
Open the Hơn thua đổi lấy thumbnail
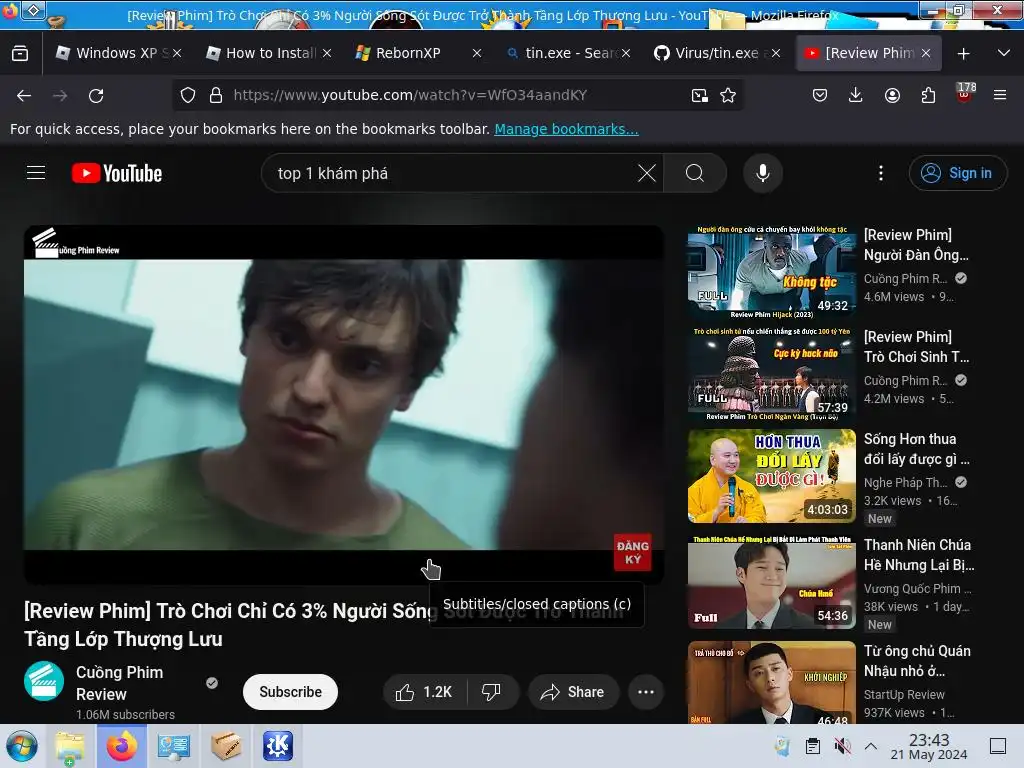771,476
